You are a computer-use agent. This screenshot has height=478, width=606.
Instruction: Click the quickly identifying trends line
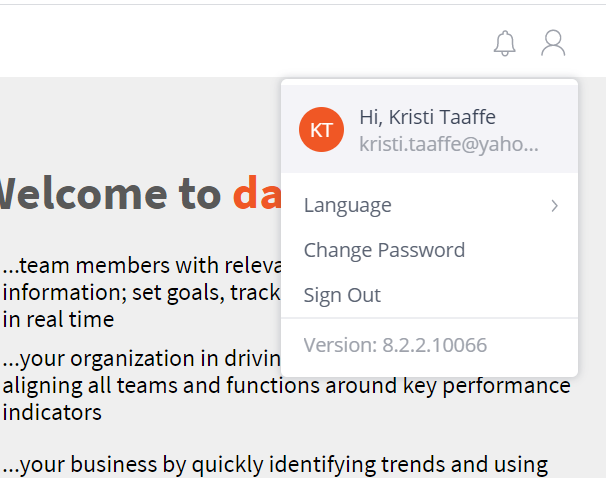(x=275, y=464)
